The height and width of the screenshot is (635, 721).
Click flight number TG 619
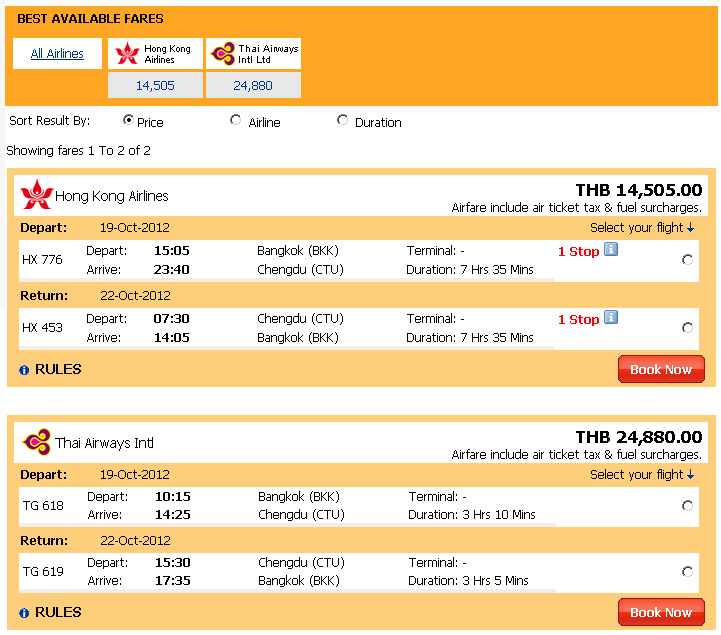(43, 572)
